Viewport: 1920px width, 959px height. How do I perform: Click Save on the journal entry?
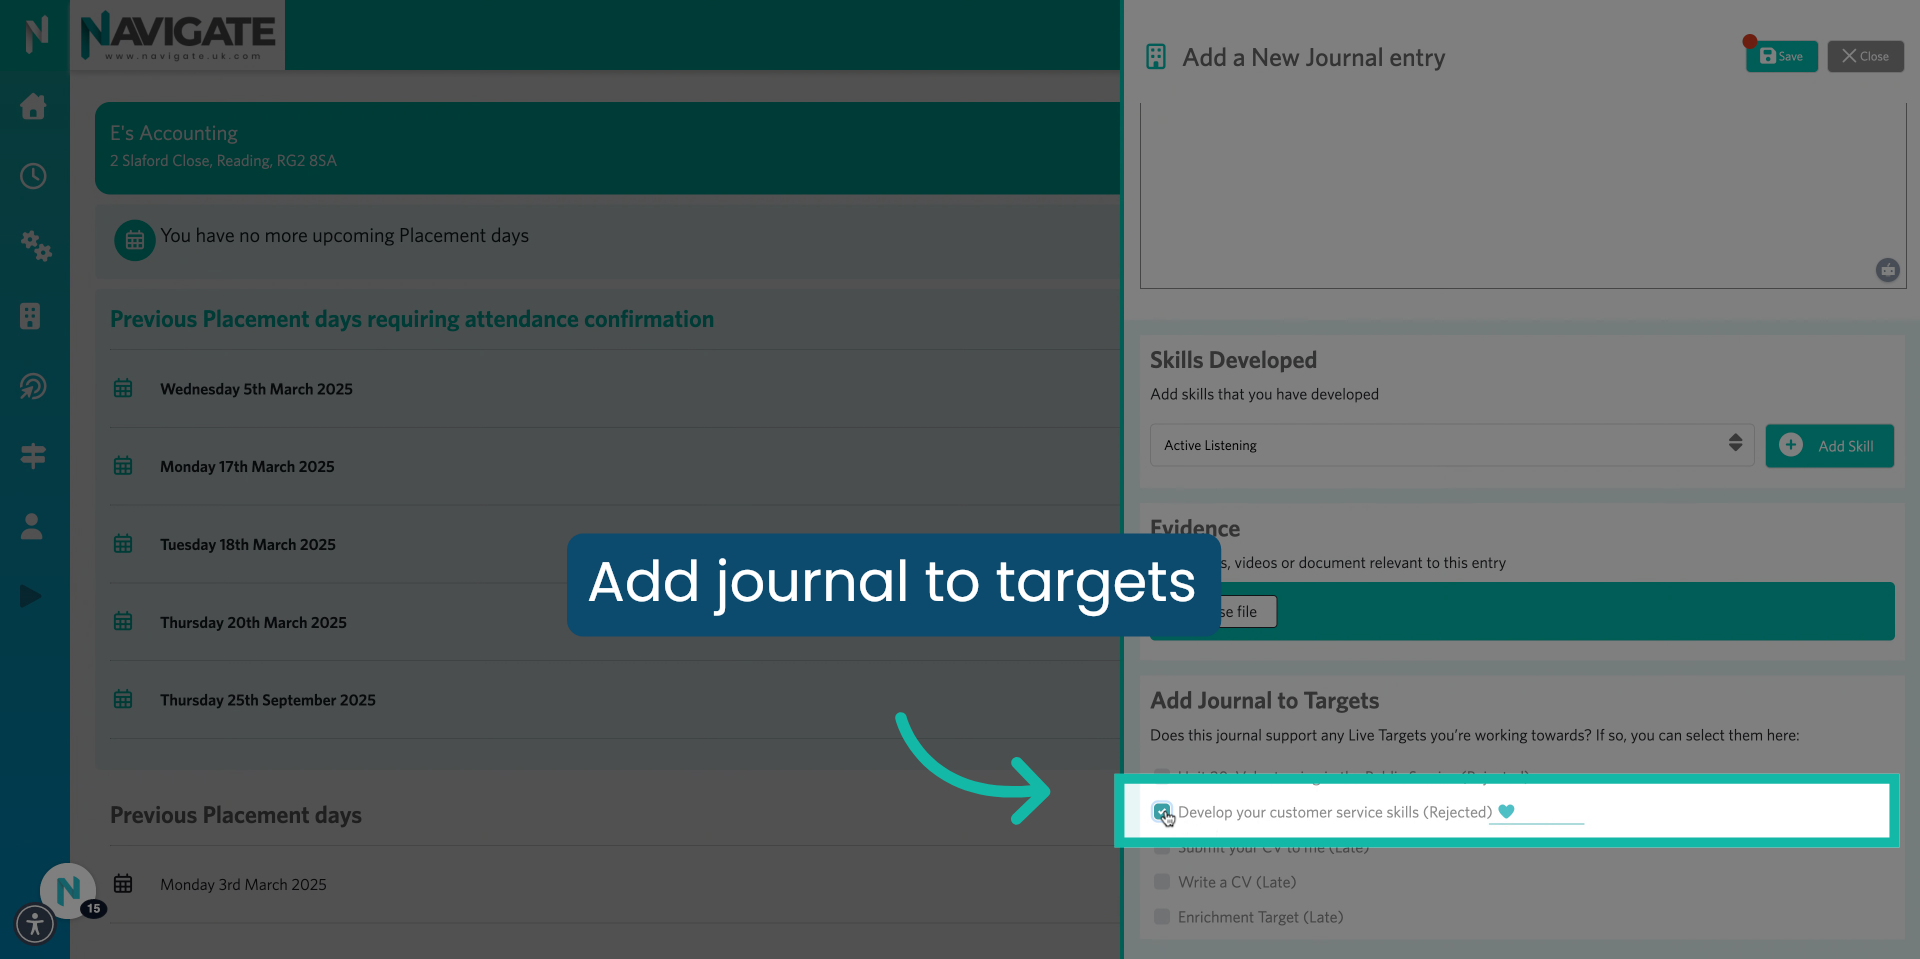[x=1781, y=56]
